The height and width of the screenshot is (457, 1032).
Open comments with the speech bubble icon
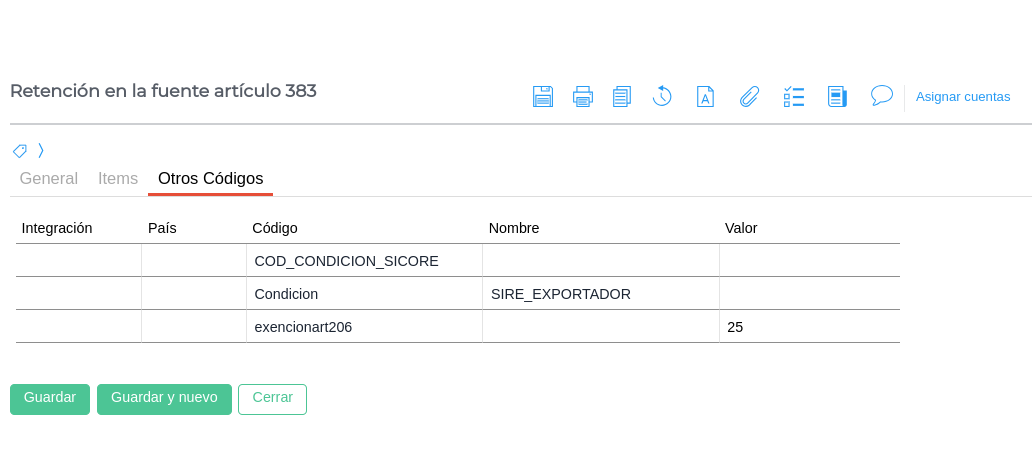[x=881, y=96]
